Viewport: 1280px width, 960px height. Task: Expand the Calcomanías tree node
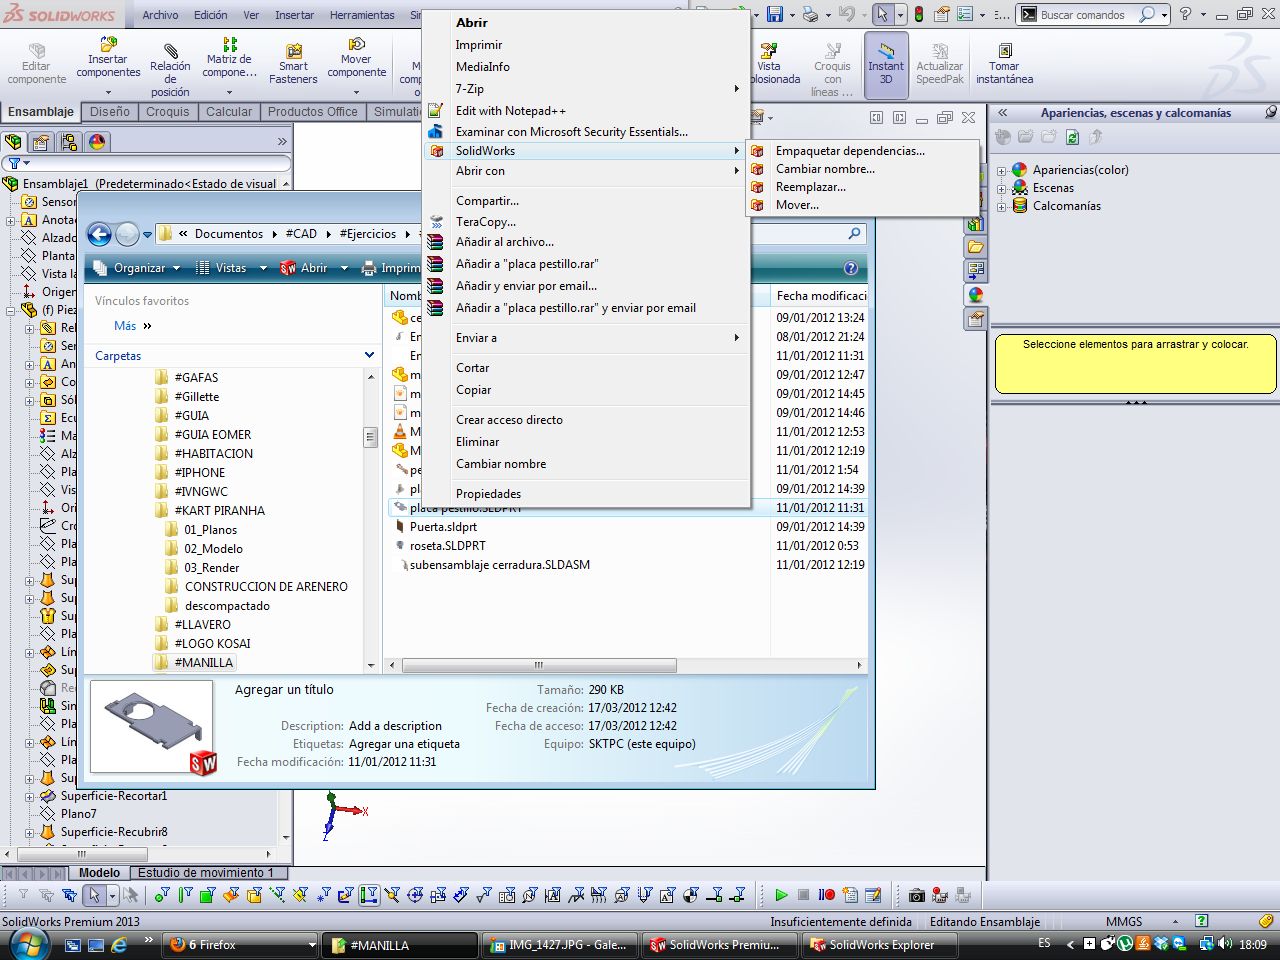pyautogui.click(x=1001, y=206)
